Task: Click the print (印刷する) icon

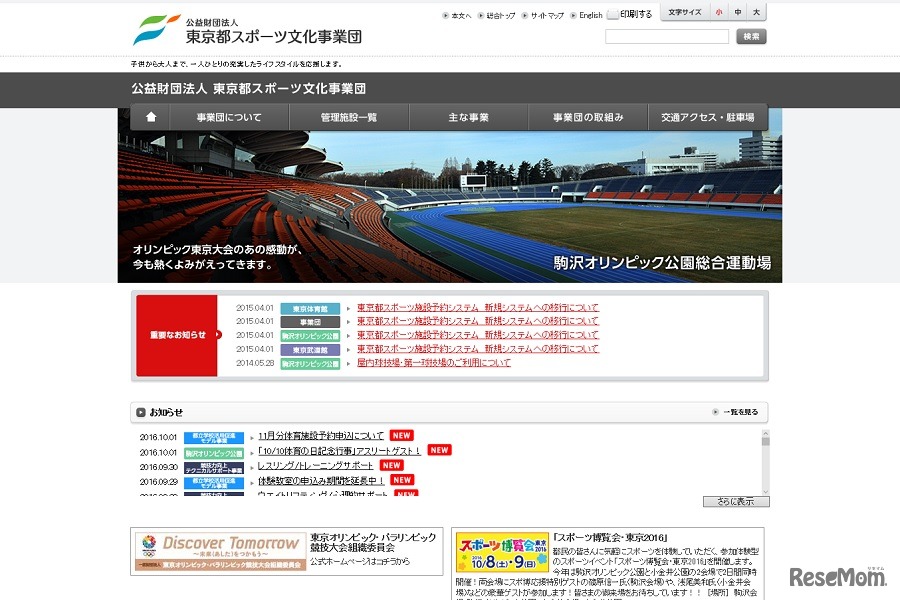Action: 615,13
